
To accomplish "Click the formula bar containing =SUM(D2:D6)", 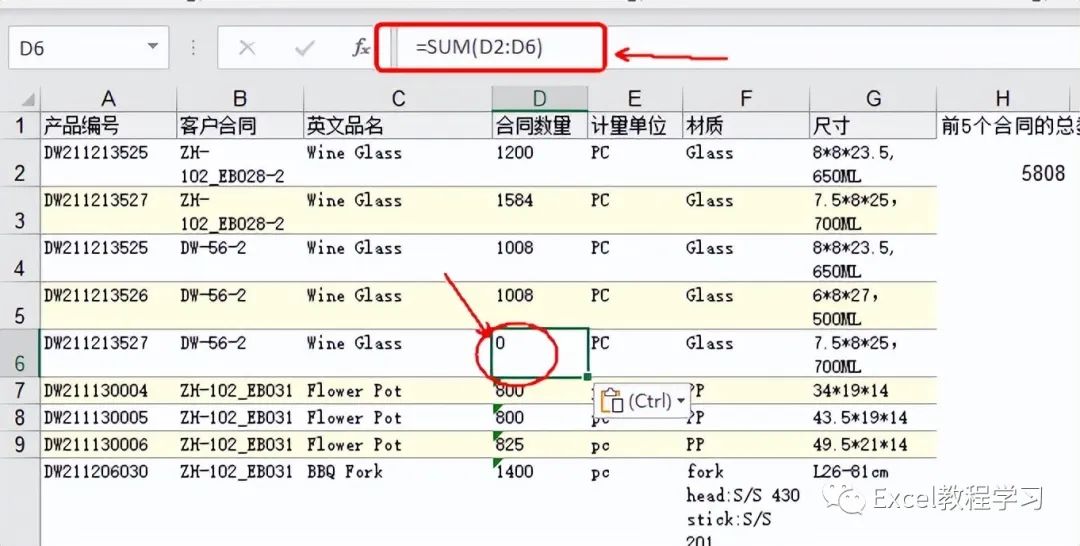I will 500,47.
